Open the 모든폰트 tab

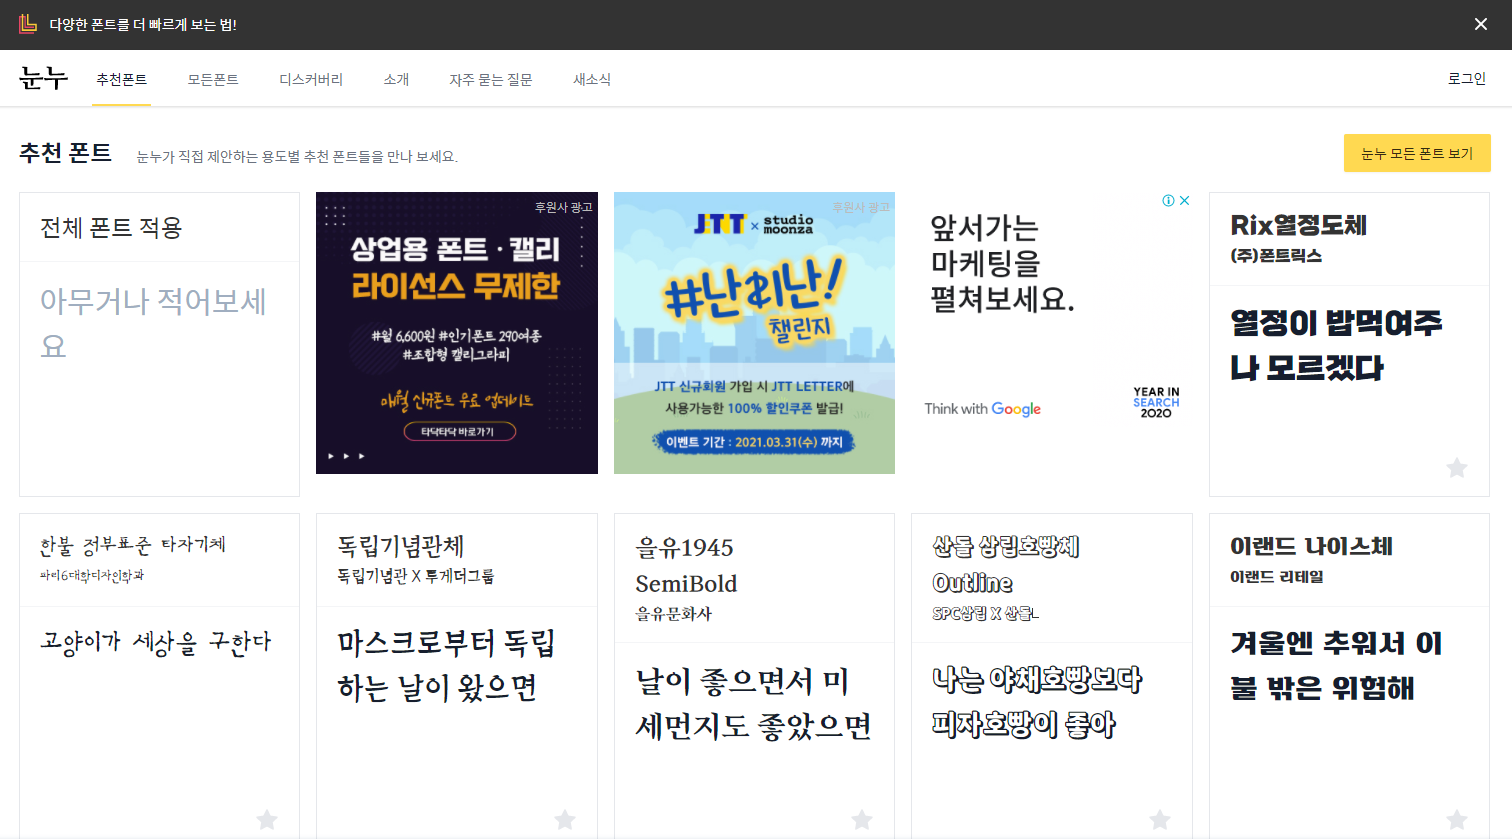pyautogui.click(x=213, y=79)
